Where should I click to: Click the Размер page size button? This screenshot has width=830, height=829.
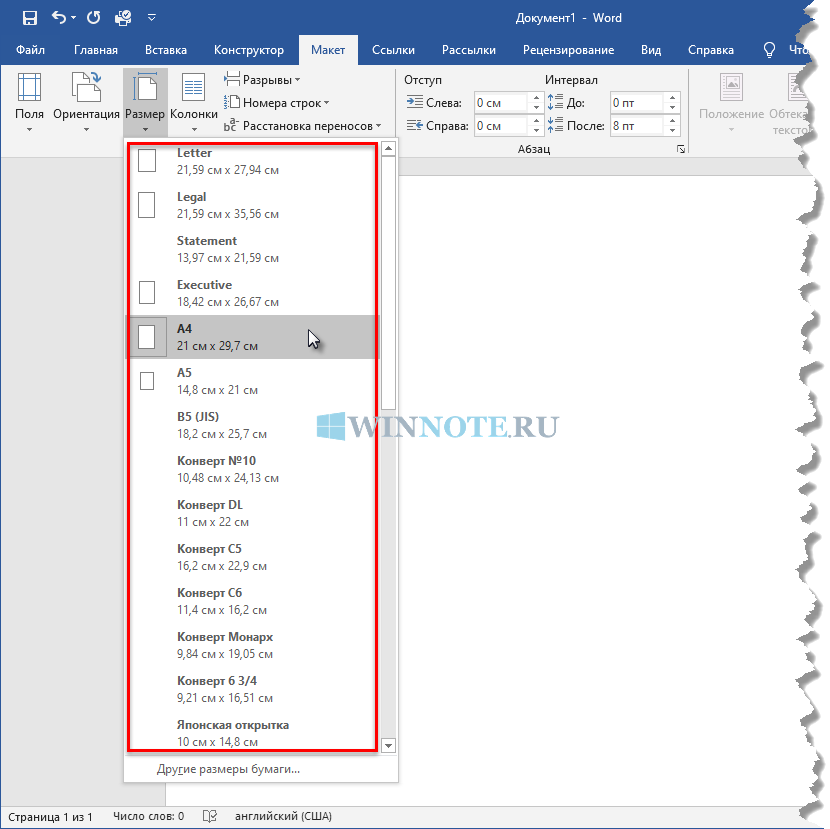tap(145, 102)
